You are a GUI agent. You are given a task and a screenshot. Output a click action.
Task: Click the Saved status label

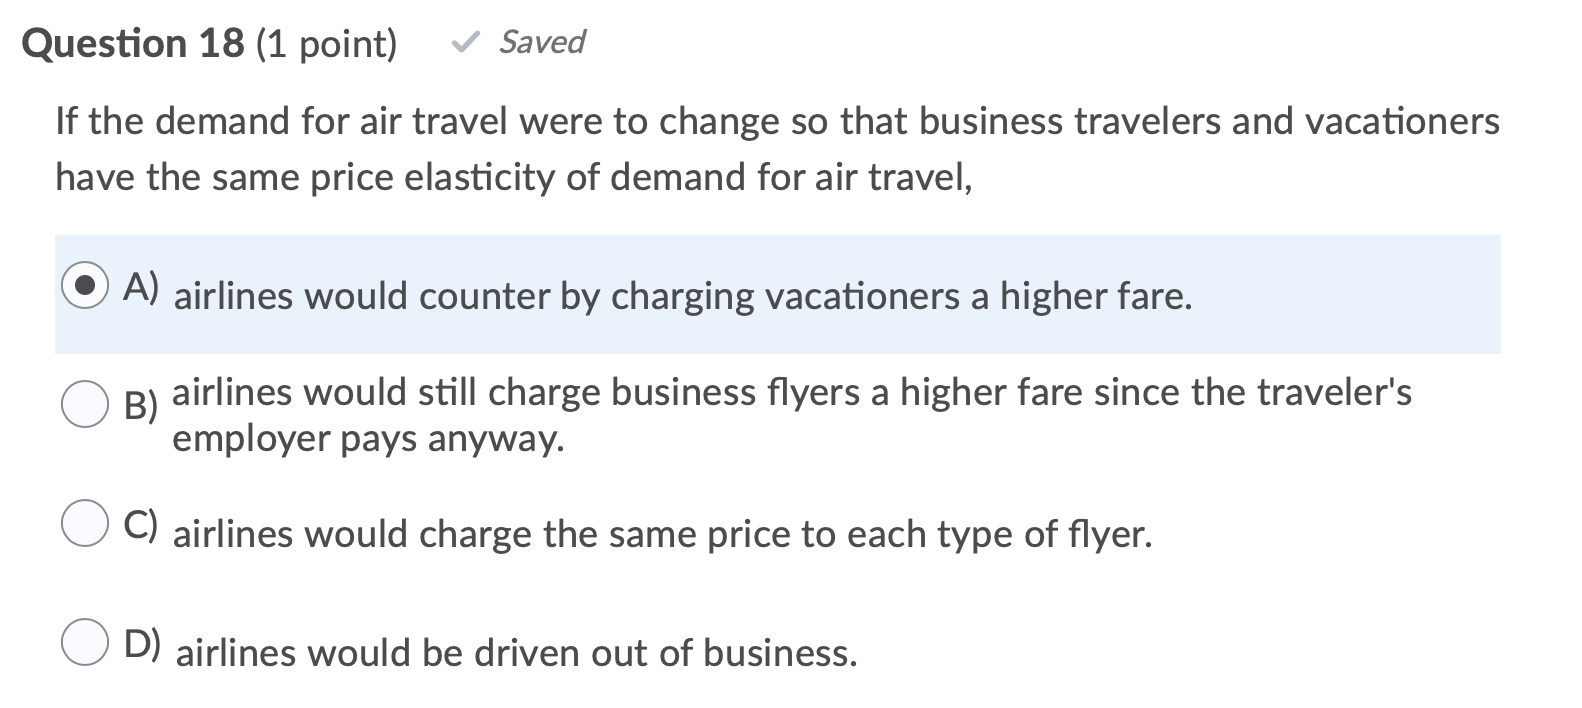coord(541,42)
